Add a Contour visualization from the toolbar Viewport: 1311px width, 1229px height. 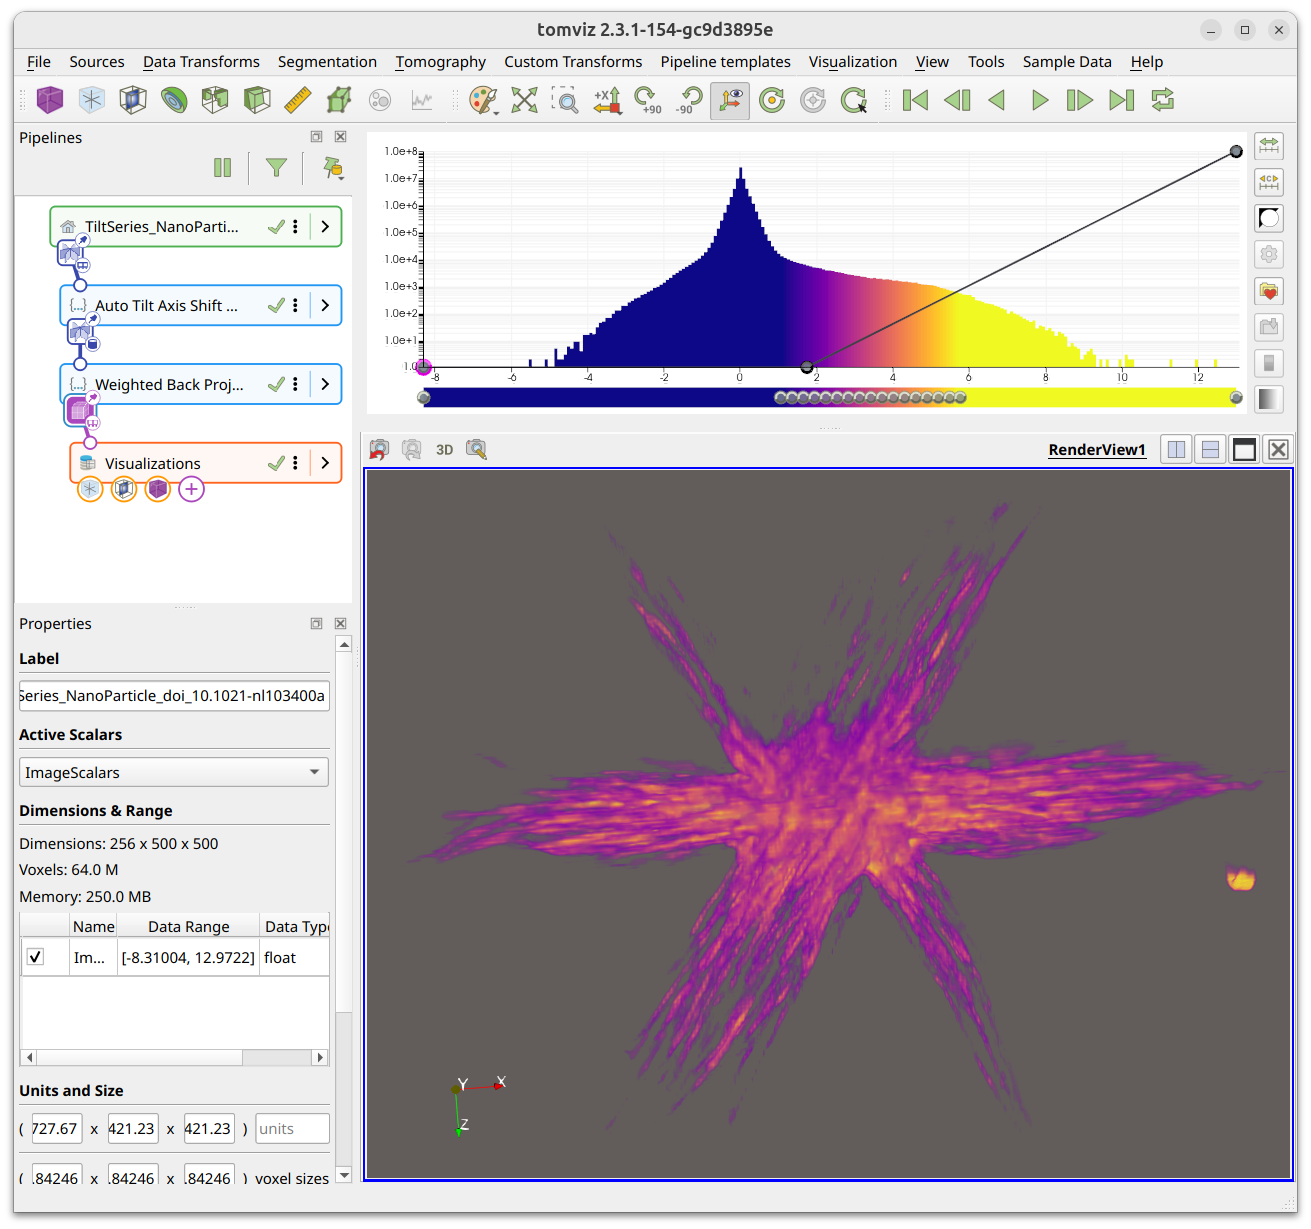click(x=174, y=100)
